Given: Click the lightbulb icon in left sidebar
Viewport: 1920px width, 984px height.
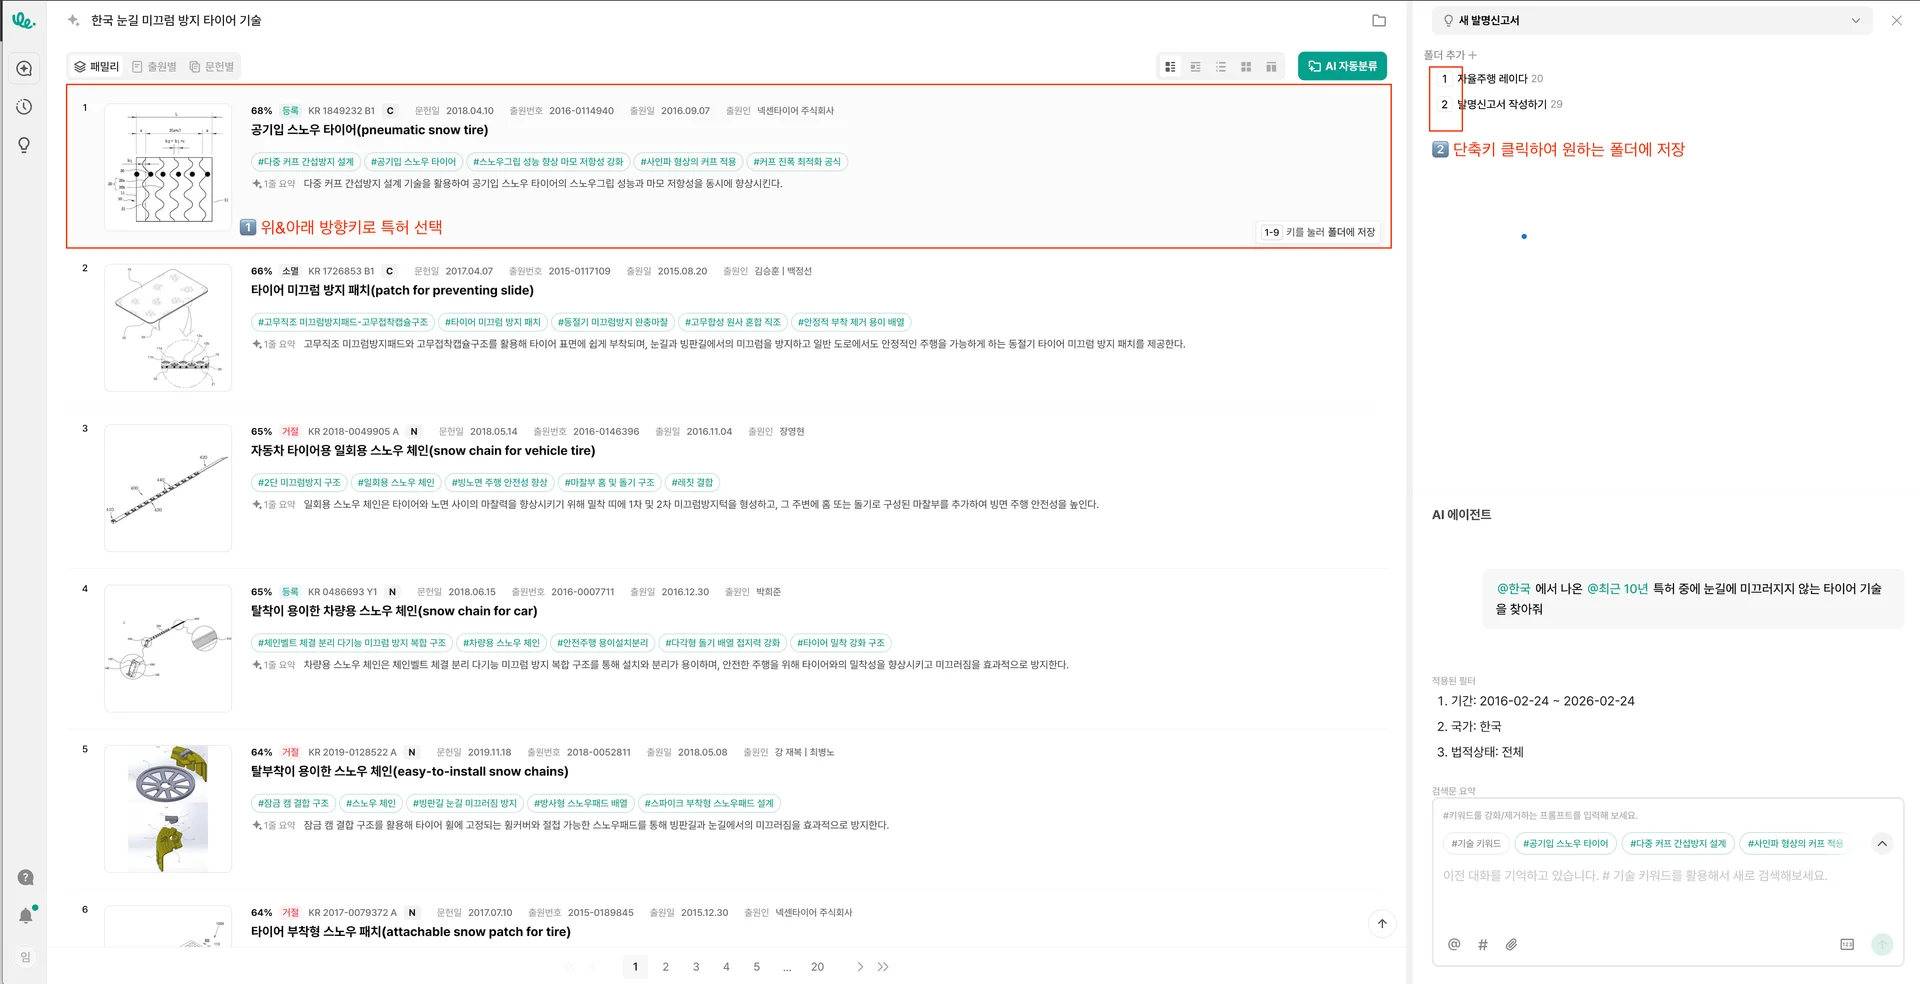Looking at the screenshot, I should 25,145.
